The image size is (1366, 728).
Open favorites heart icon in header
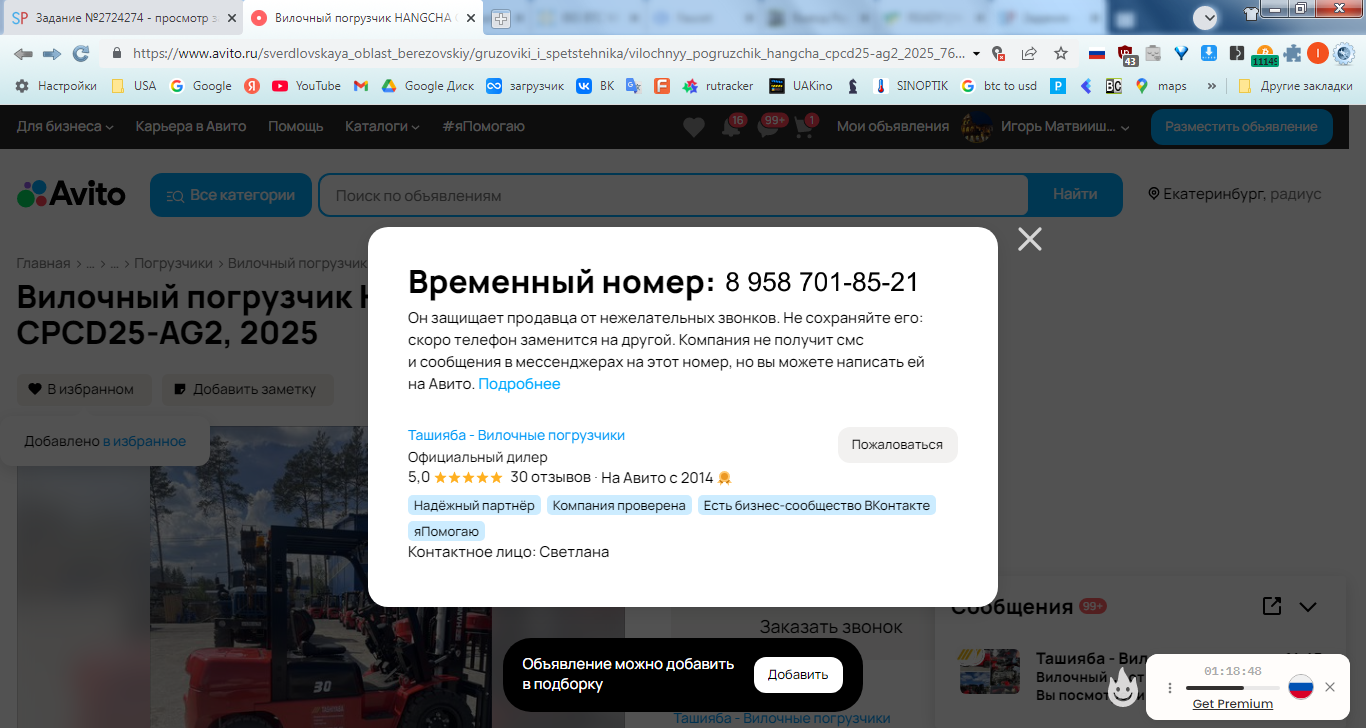pos(694,127)
